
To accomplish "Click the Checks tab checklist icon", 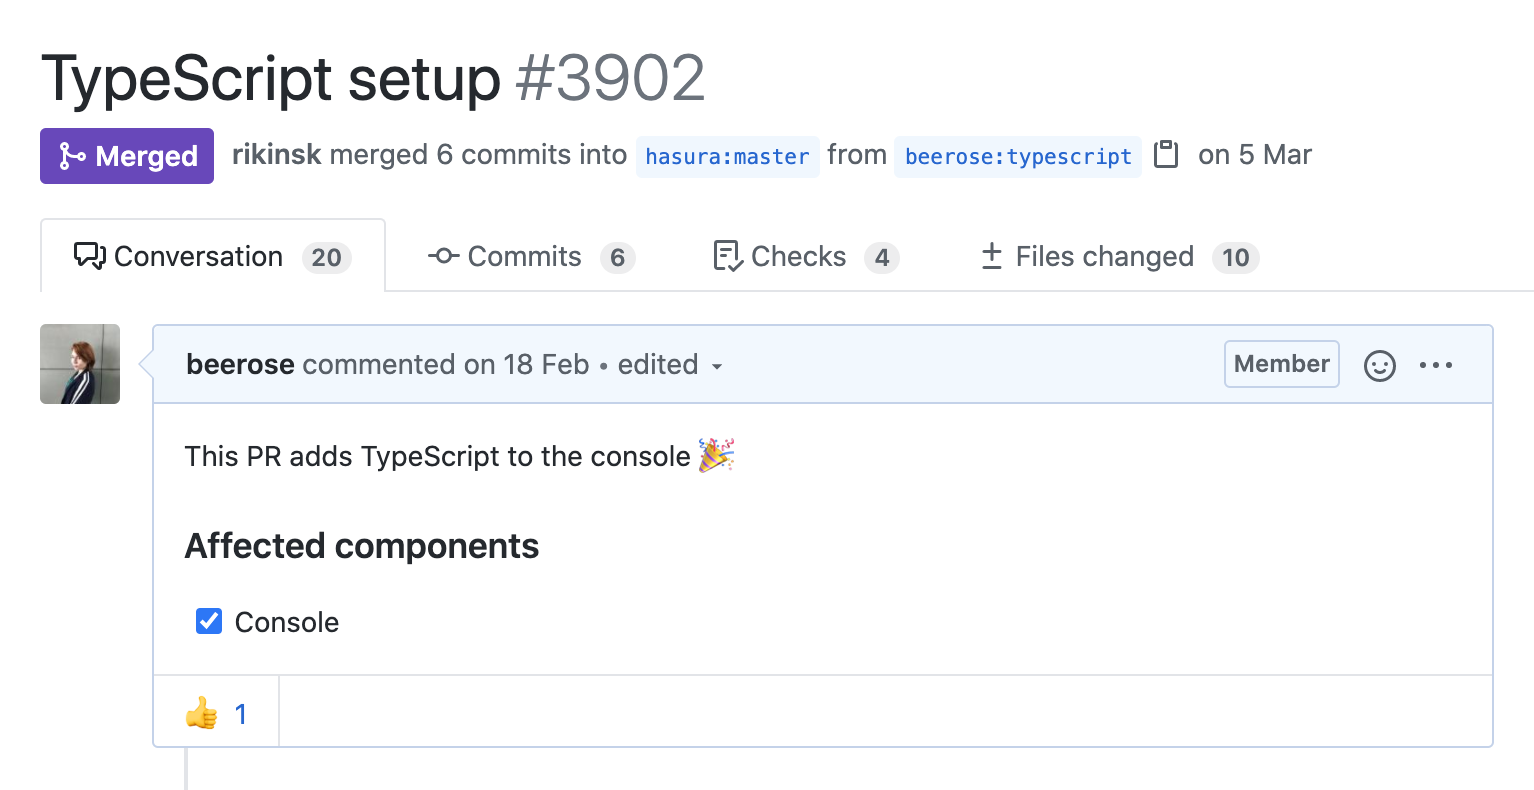I will pyautogui.click(x=727, y=257).
